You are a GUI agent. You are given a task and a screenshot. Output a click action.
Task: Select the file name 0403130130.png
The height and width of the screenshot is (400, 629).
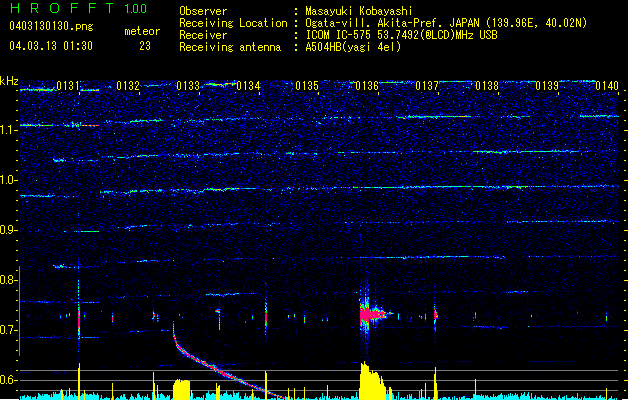51,27
